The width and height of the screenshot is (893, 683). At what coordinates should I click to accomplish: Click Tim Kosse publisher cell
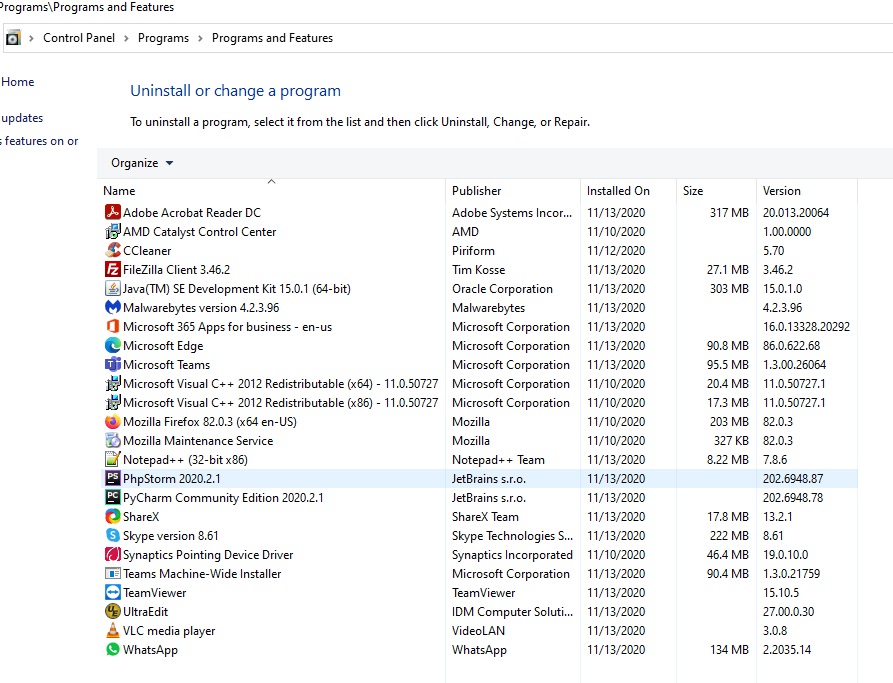pyautogui.click(x=478, y=269)
